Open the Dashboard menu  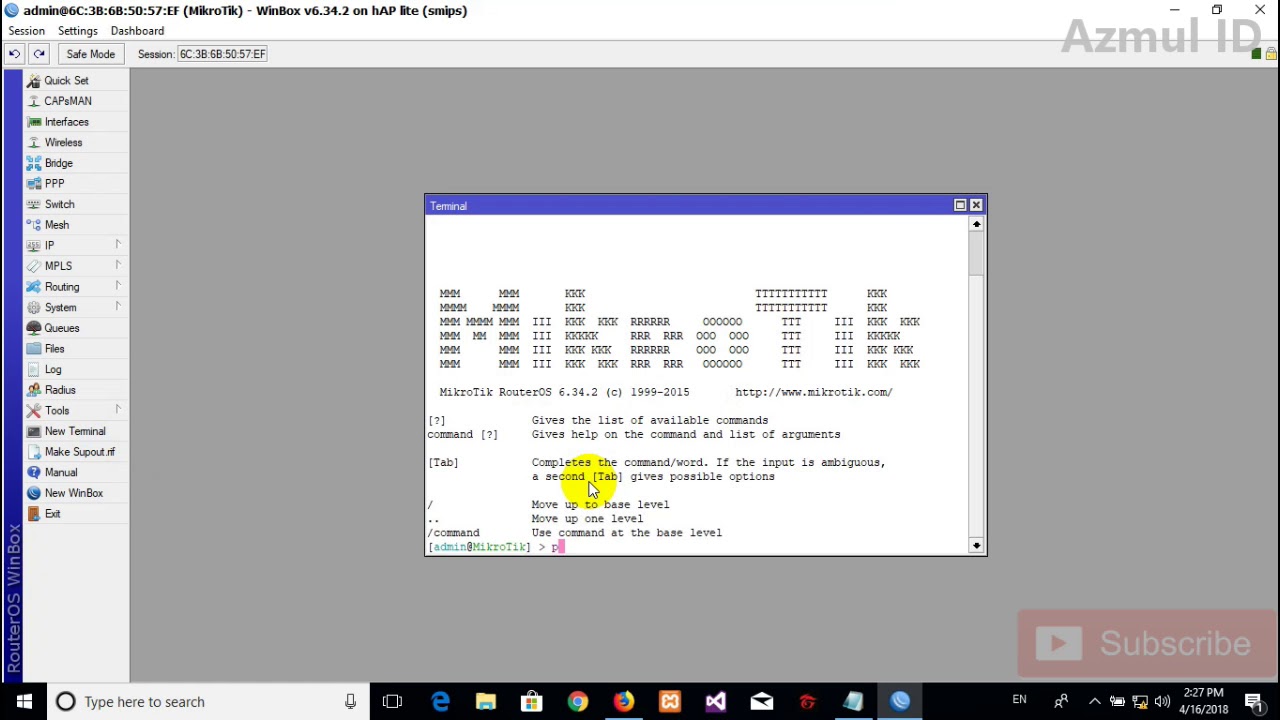click(x=137, y=31)
